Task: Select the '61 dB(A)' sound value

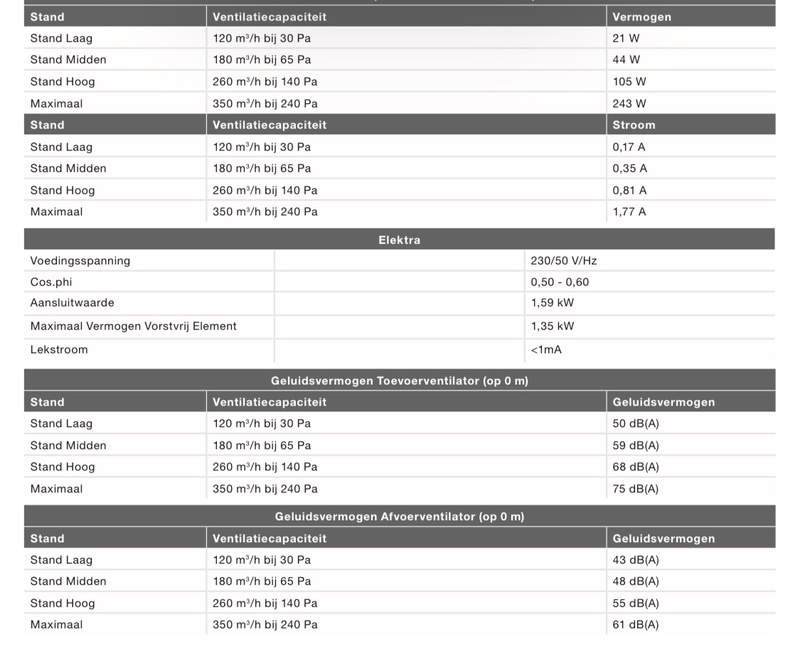Action: click(635, 625)
